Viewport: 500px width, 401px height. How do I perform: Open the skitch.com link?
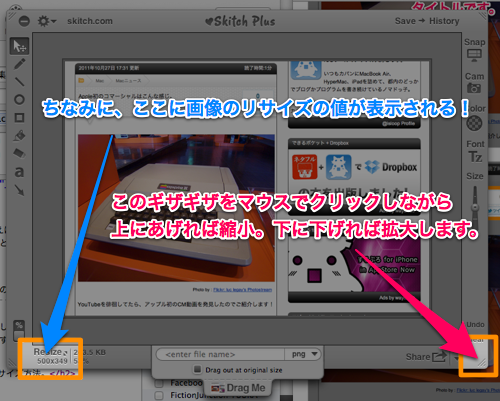pyautogui.click(x=90, y=21)
